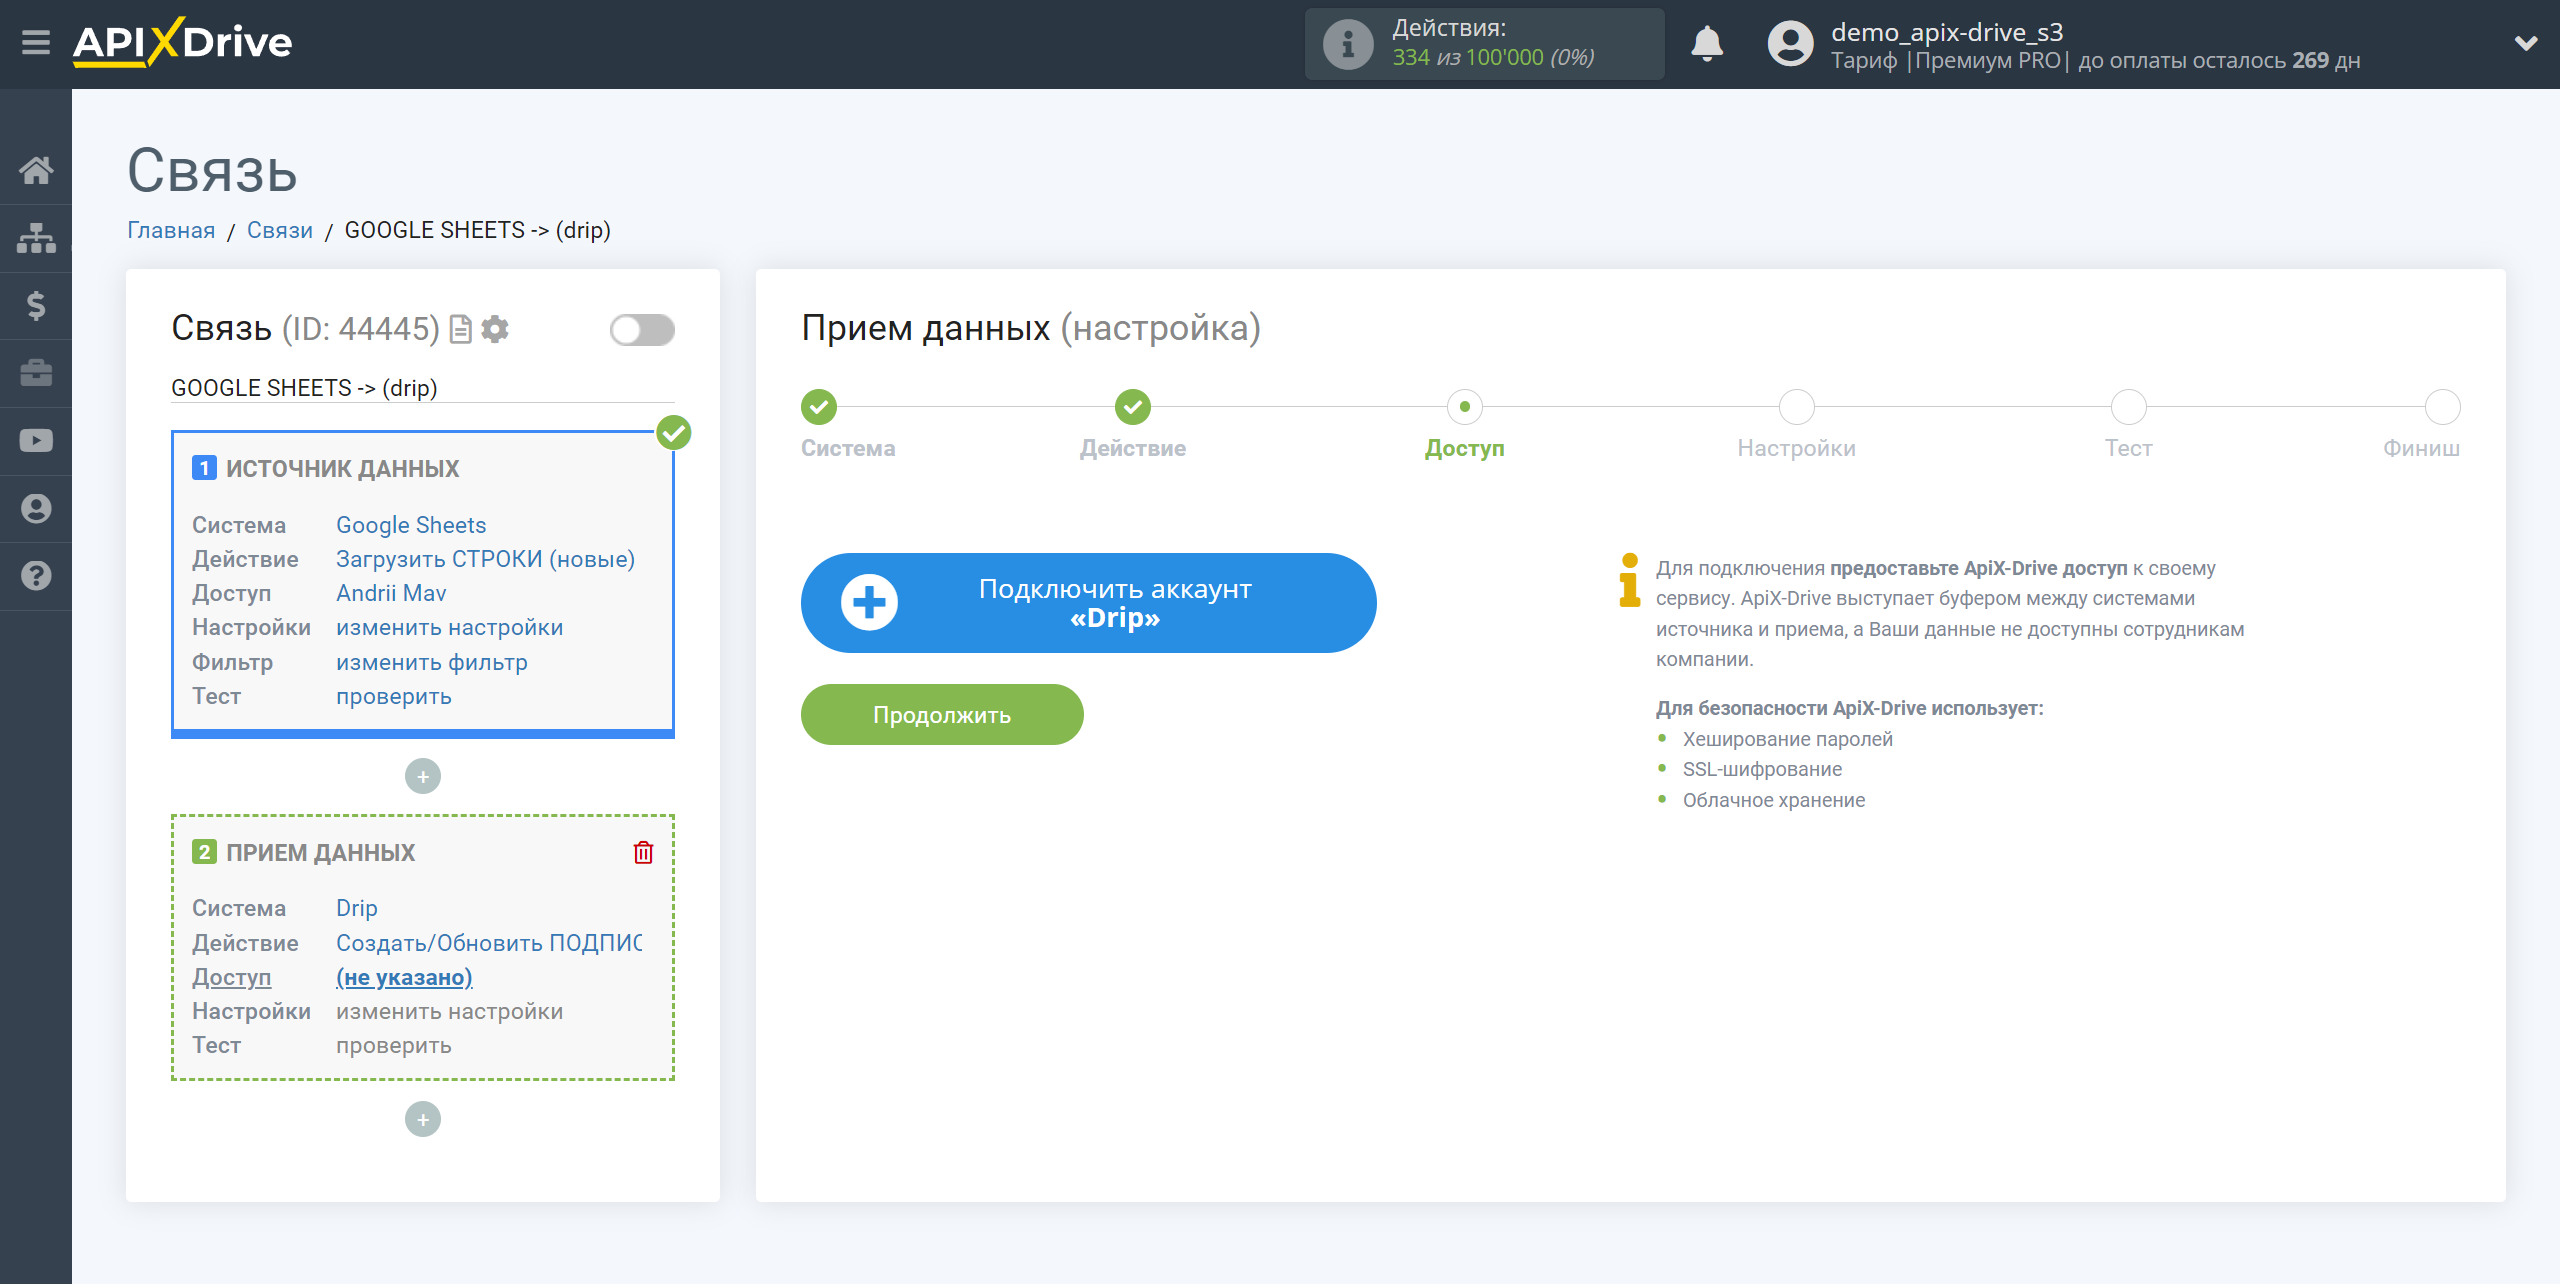2560x1284 pixels.
Task: Click 'Продолжить' green button
Action: click(x=941, y=714)
